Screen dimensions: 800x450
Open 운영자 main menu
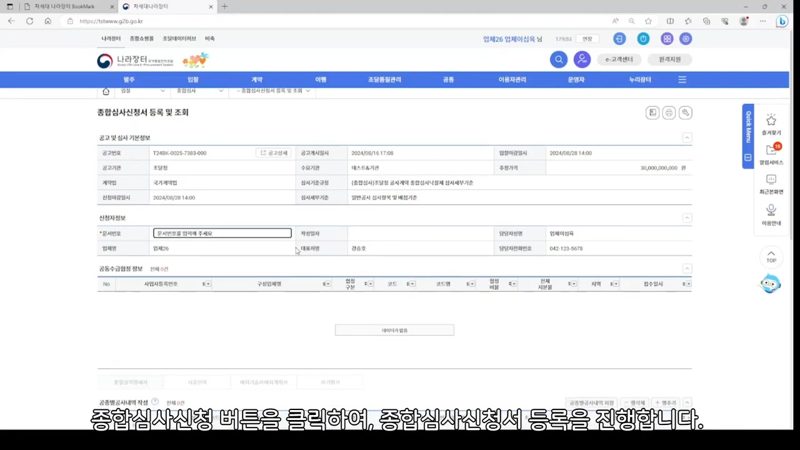click(x=576, y=80)
